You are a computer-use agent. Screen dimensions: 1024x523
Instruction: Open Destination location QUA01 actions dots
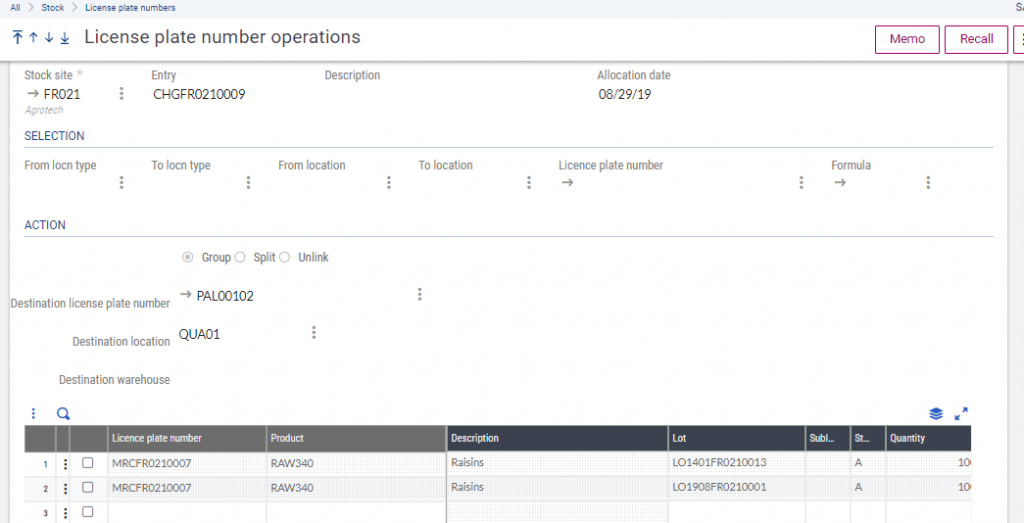point(314,333)
